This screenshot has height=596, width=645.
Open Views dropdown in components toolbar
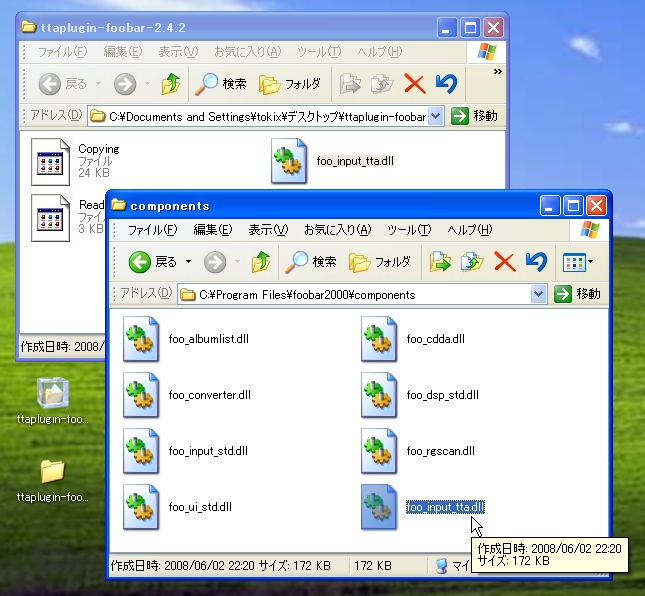tap(578, 262)
